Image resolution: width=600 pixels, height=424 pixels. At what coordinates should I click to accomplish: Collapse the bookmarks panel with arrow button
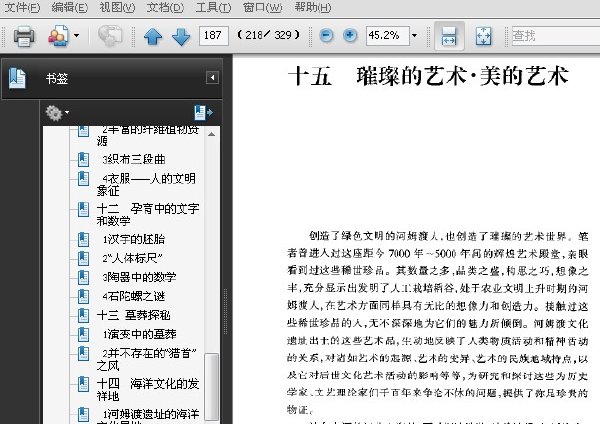tap(212, 78)
